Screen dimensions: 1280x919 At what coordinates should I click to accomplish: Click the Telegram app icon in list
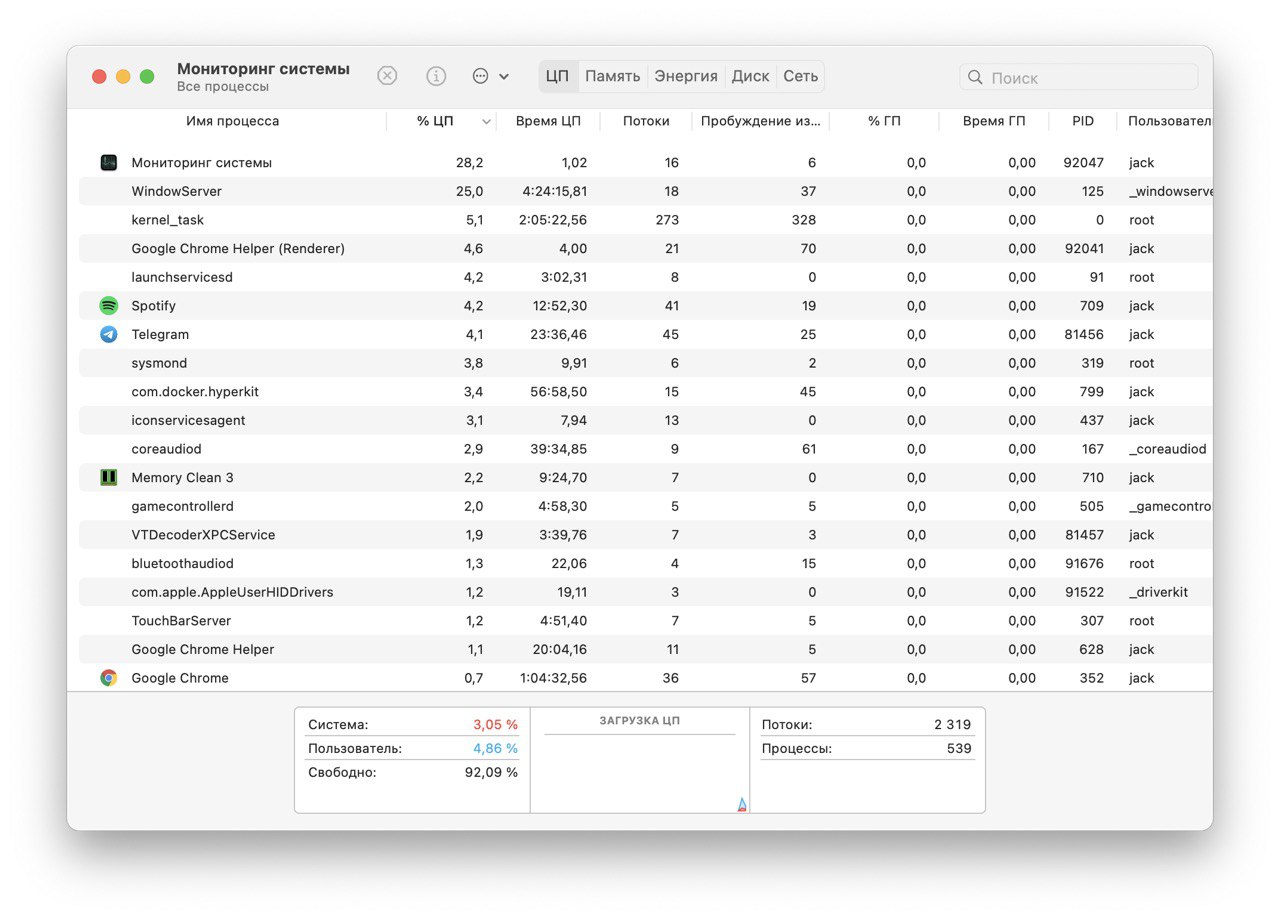109,335
